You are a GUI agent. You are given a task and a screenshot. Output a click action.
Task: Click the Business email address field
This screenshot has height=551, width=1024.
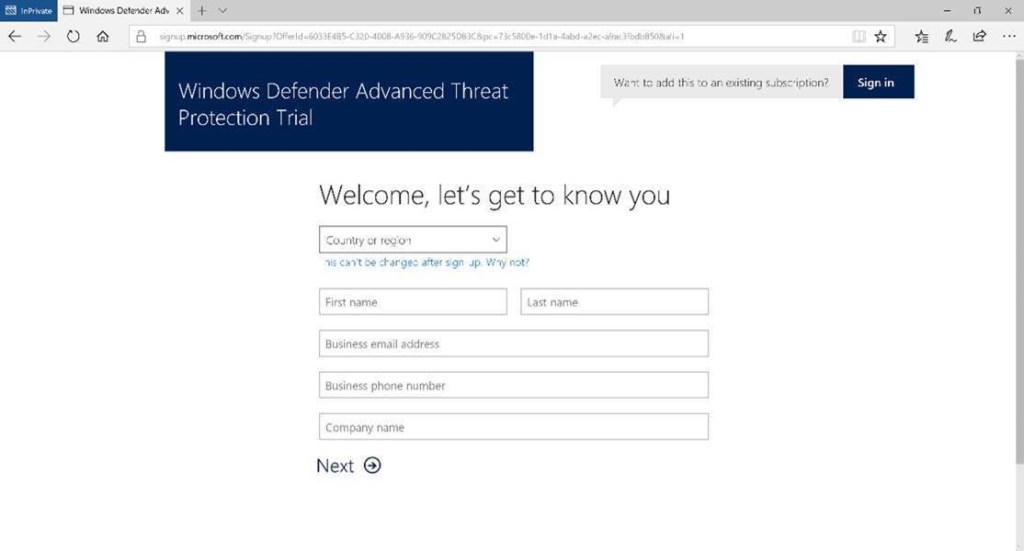514,343
